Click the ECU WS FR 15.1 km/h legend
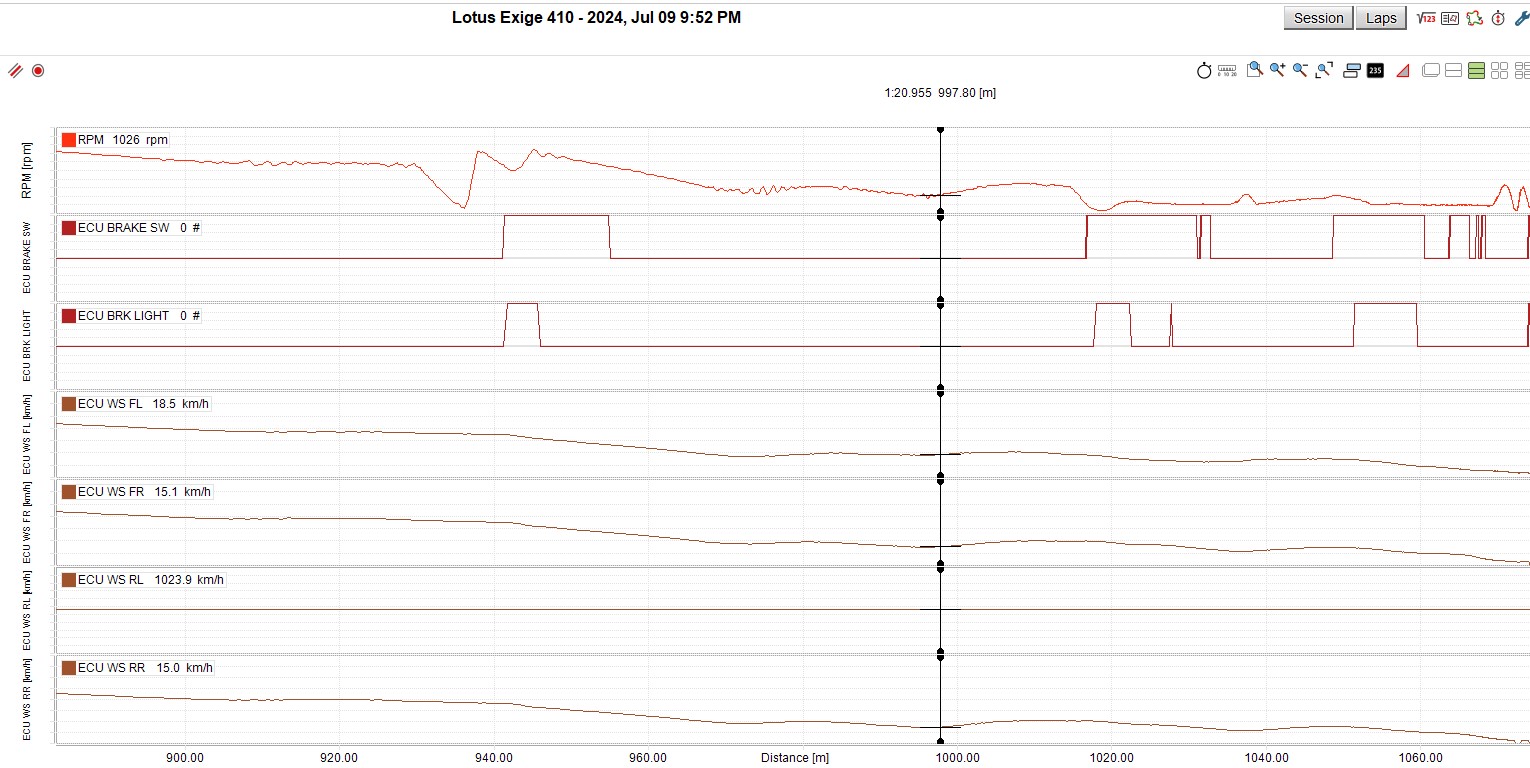 (145, 492)
